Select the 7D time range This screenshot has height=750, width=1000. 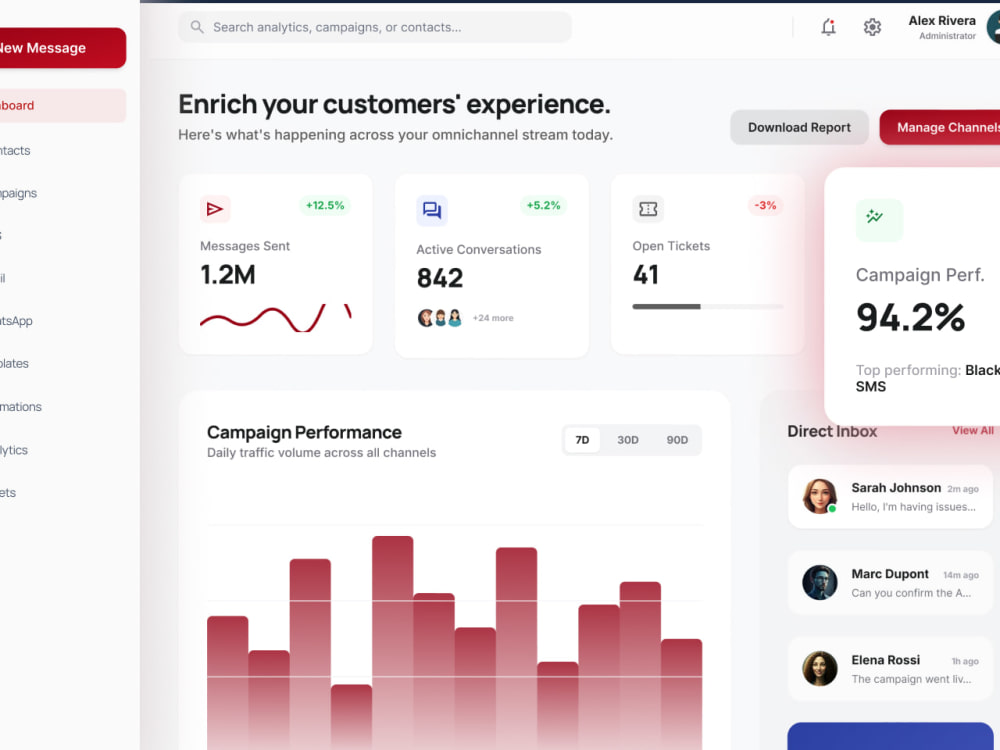(582, 440)
